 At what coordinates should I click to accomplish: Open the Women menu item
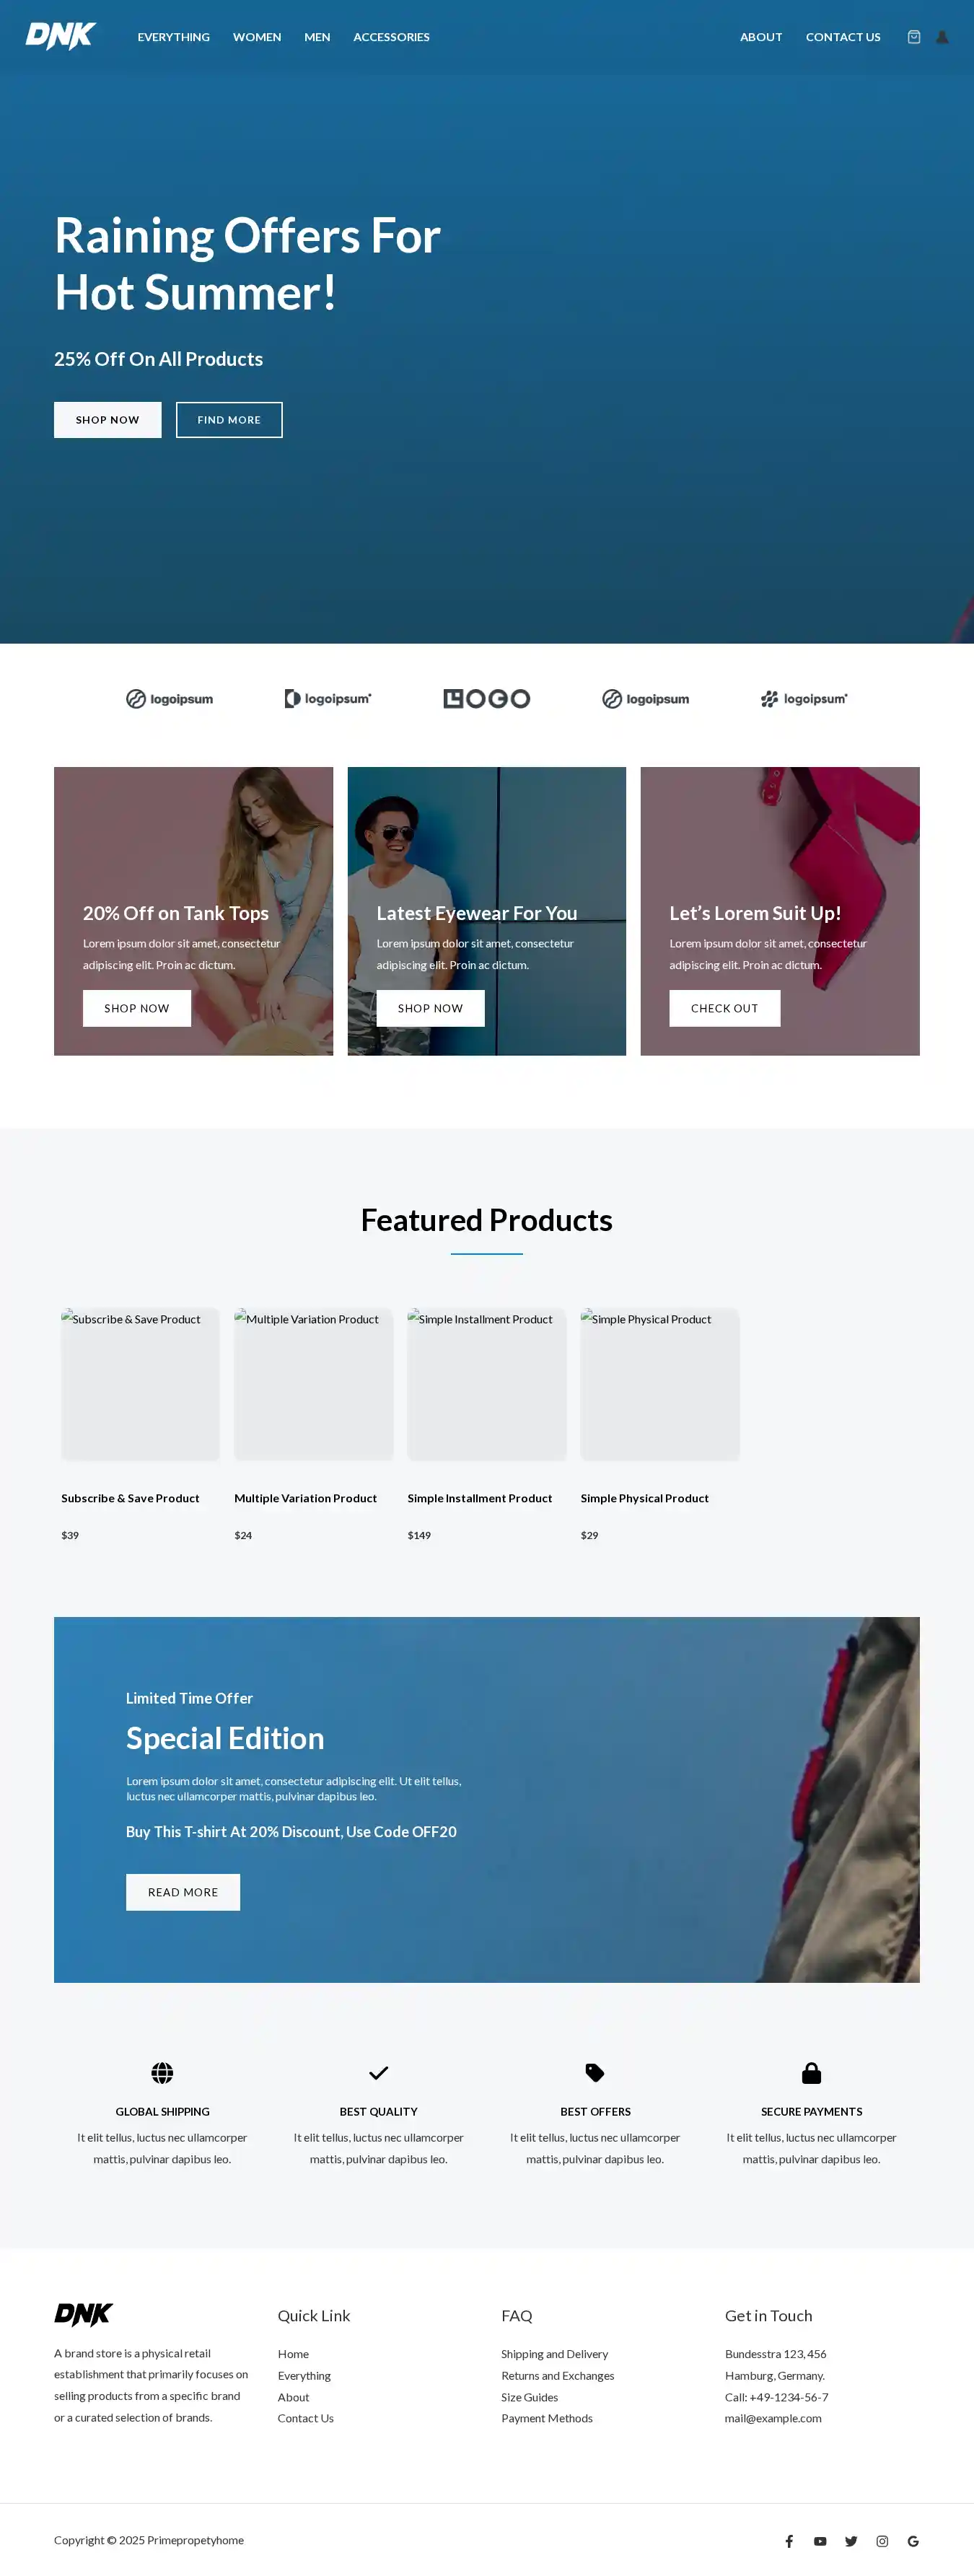257,37
